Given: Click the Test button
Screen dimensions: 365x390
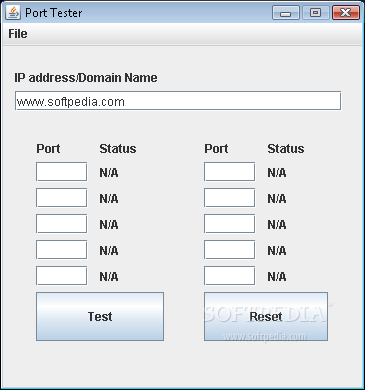Looking at the screenshot, I should tap(100, 316).
